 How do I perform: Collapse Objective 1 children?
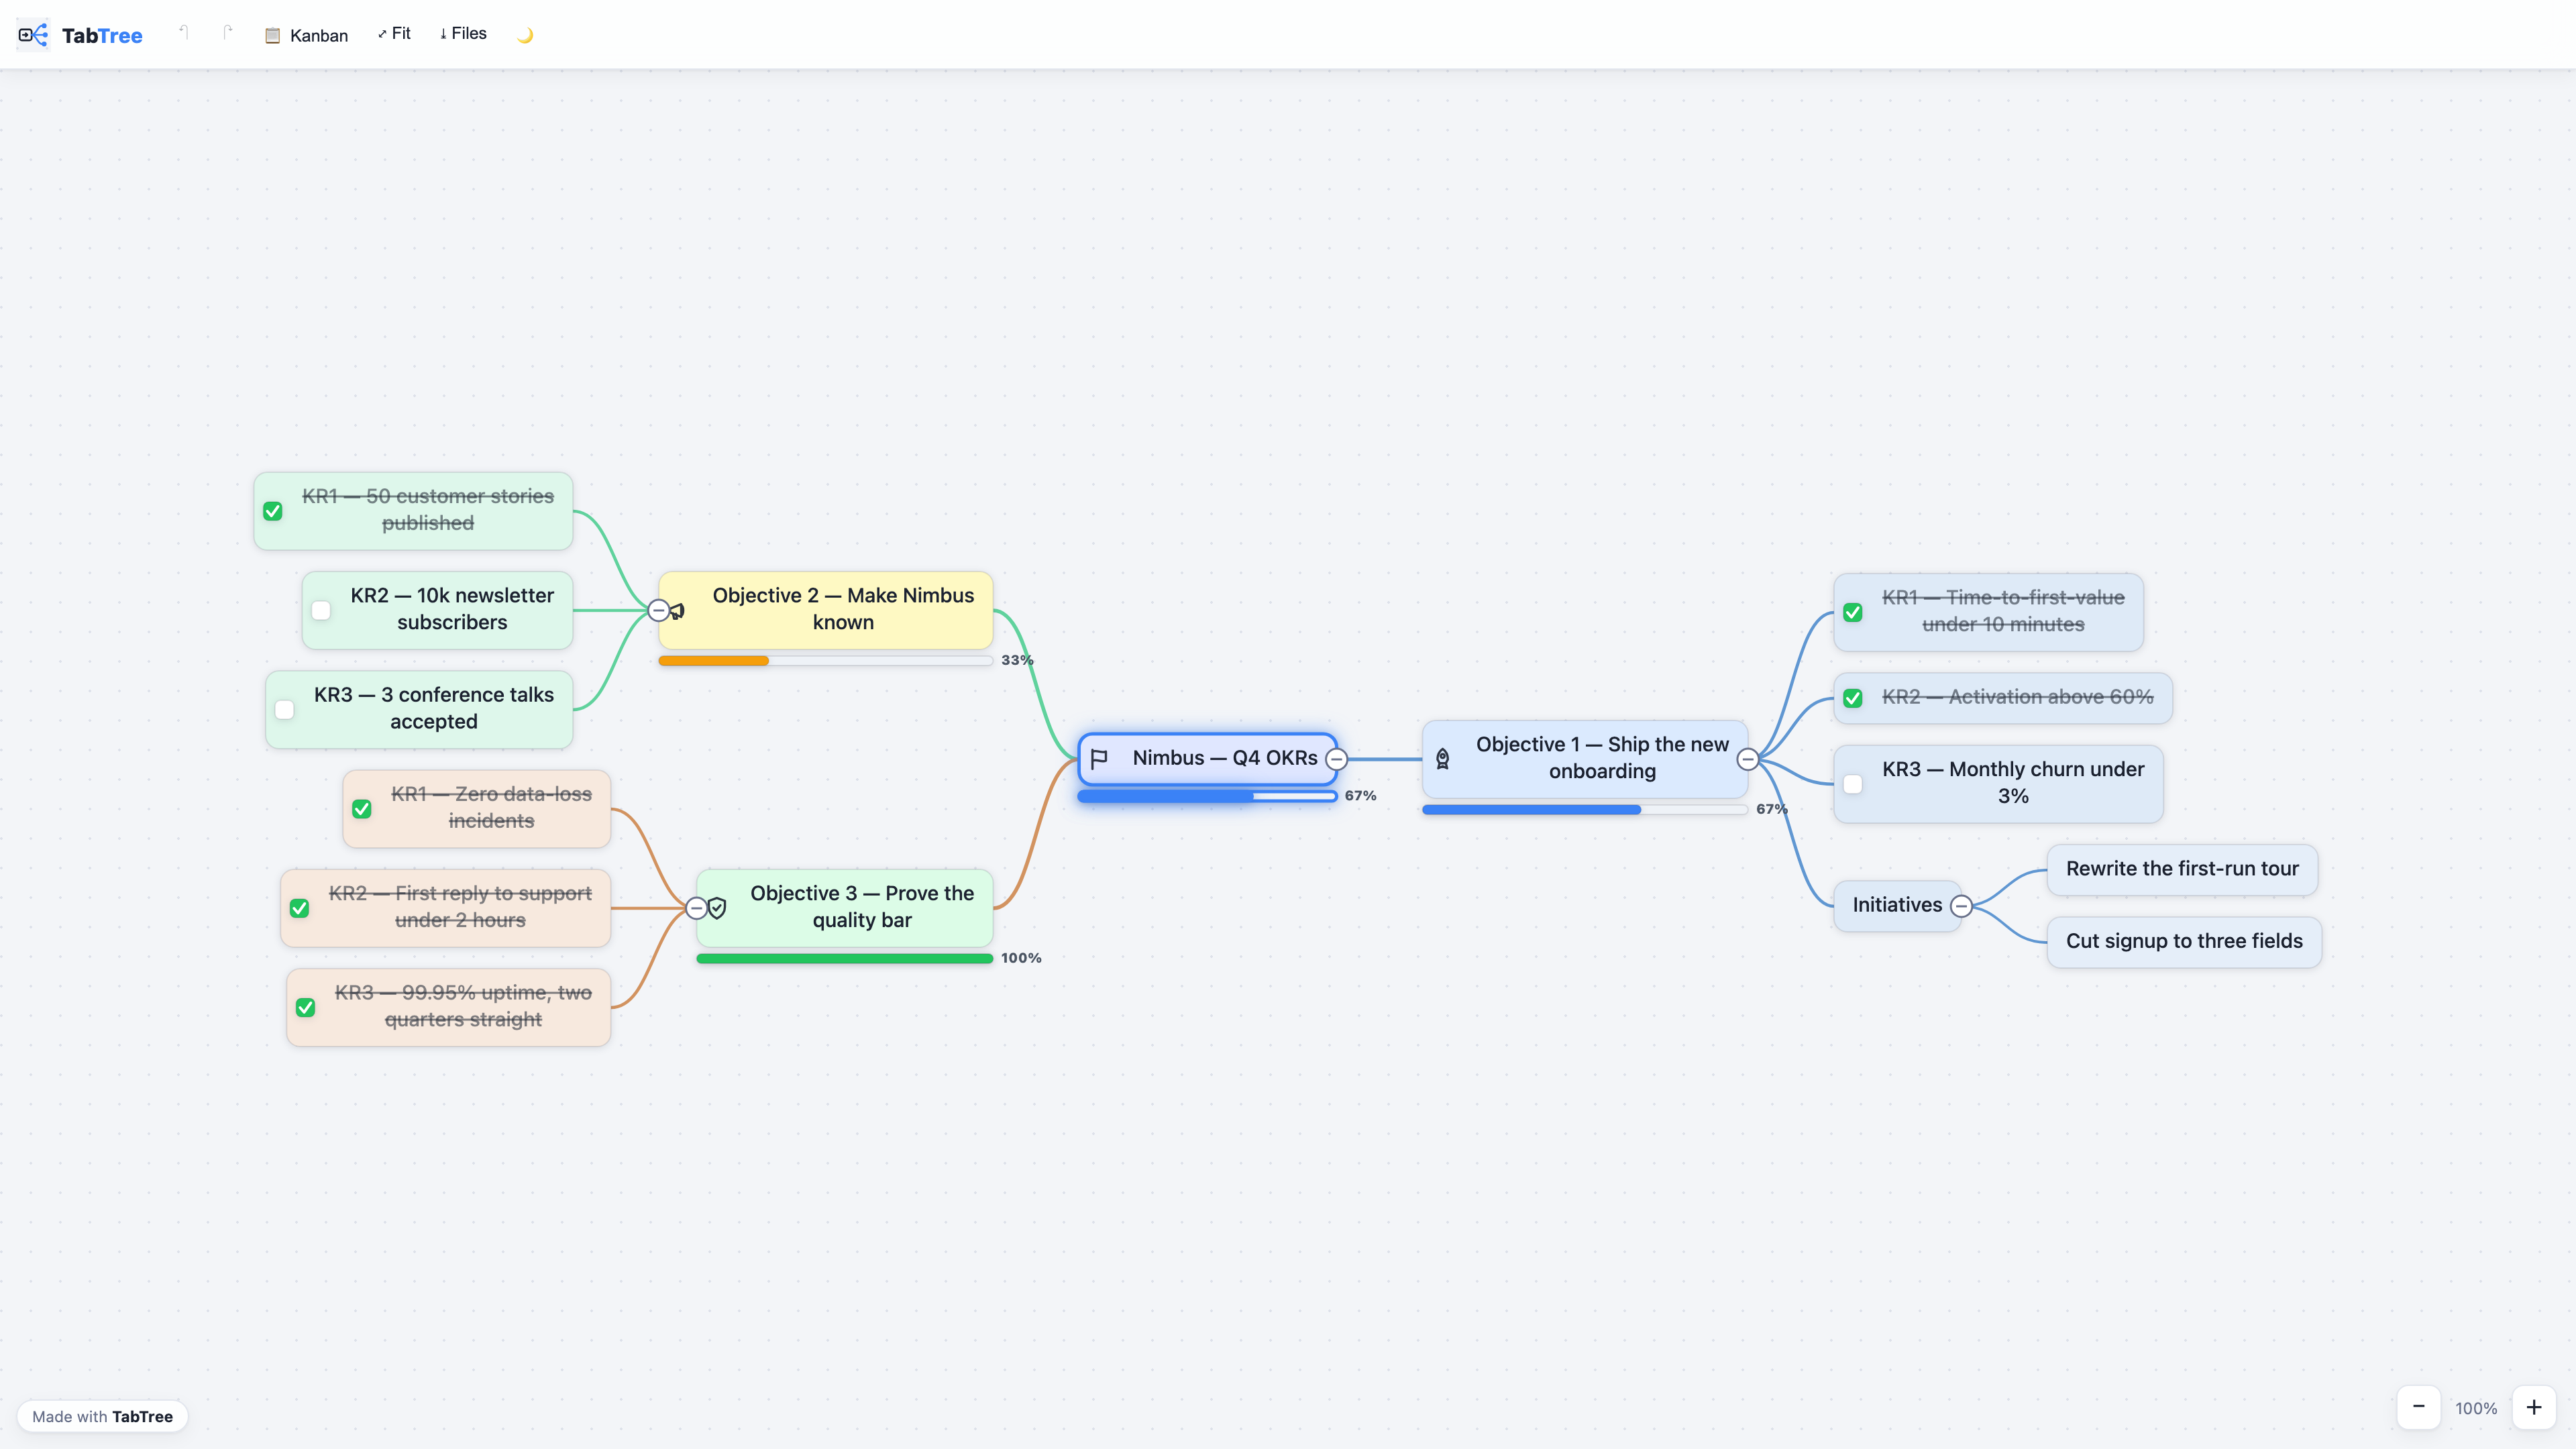click(1748, 759)
